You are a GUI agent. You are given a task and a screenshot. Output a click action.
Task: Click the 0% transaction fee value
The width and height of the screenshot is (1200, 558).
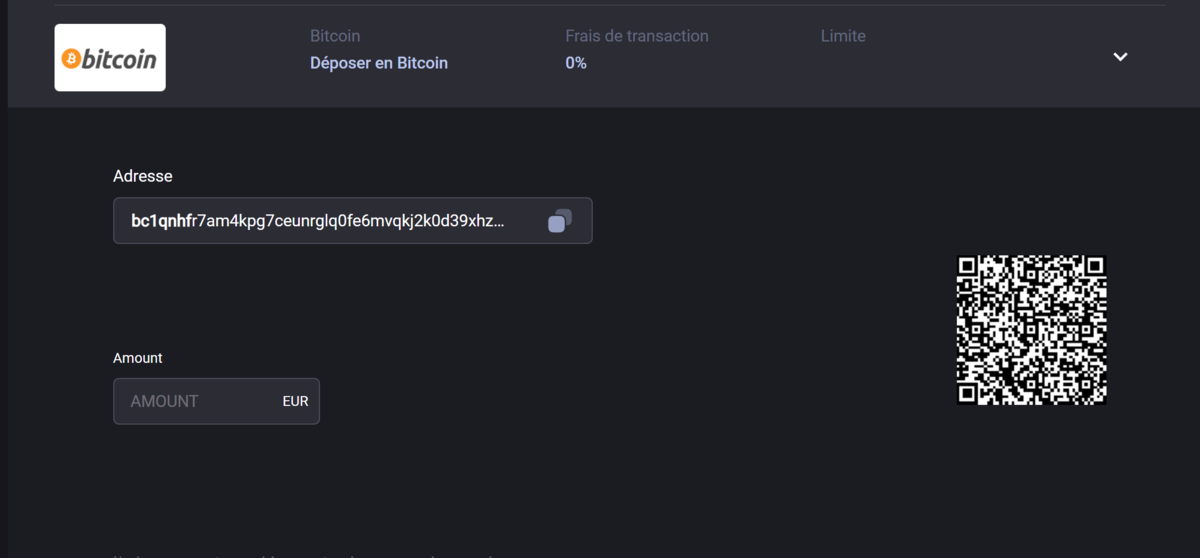pos(576,63)
